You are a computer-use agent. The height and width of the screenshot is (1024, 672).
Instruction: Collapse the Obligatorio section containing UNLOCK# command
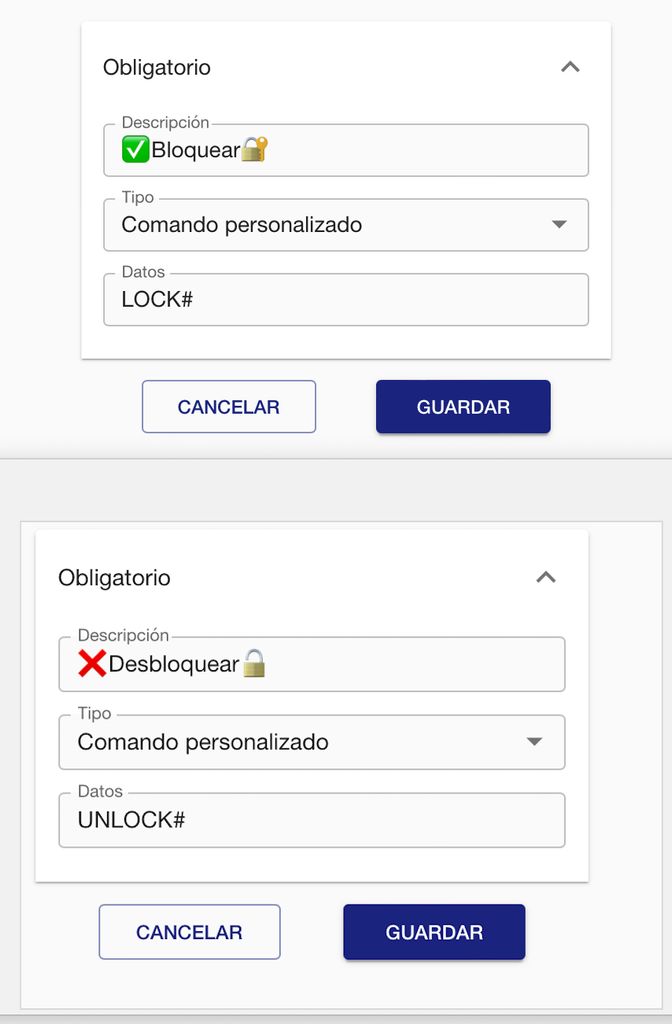(545, 577)
